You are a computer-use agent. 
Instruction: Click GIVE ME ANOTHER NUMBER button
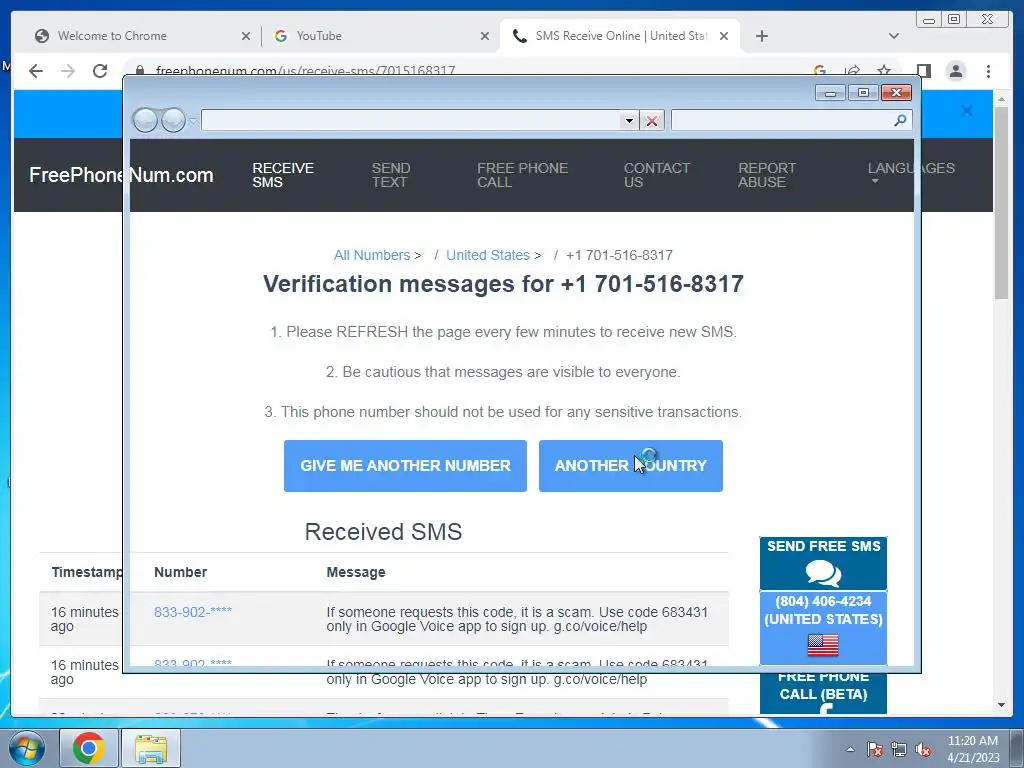(x=405, y=466)
